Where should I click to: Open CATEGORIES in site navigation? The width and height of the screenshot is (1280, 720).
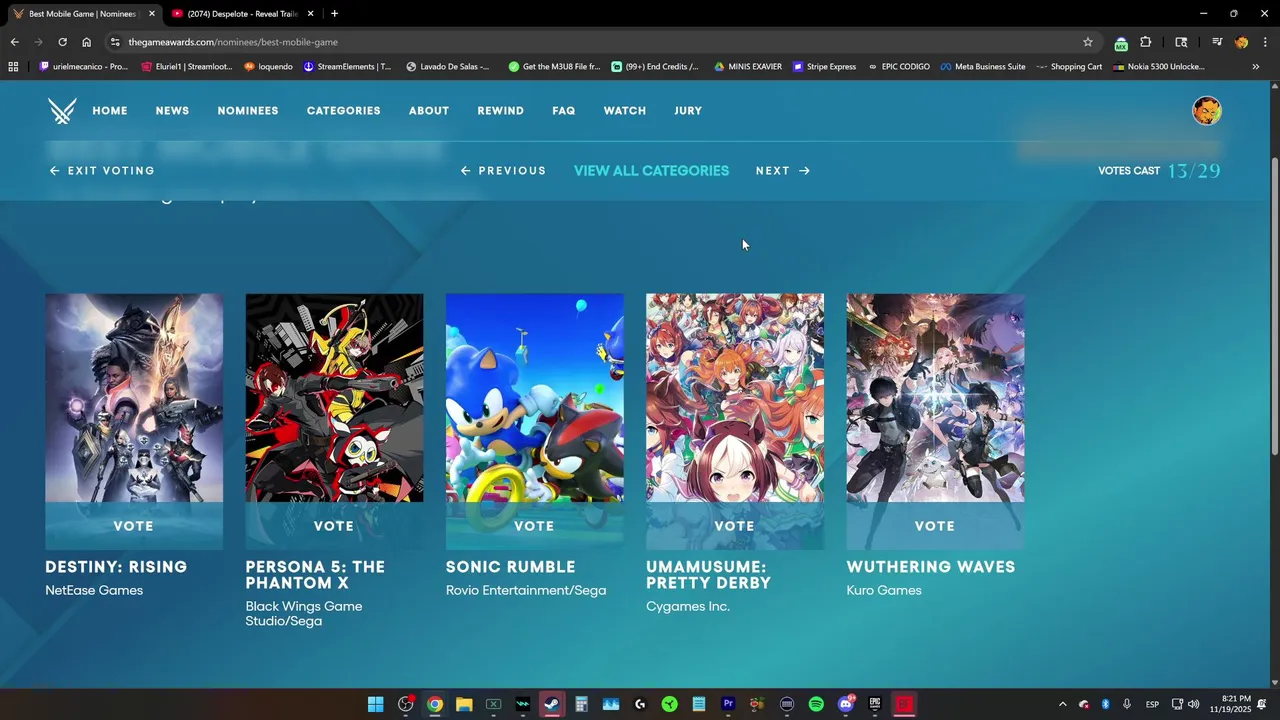tap(343, 111)
